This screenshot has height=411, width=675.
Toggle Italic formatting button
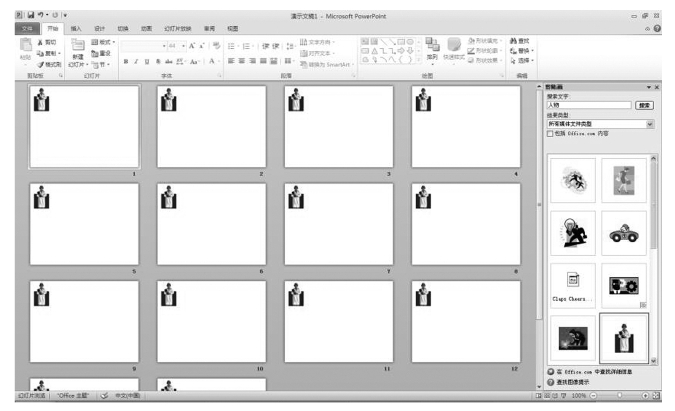136,62
